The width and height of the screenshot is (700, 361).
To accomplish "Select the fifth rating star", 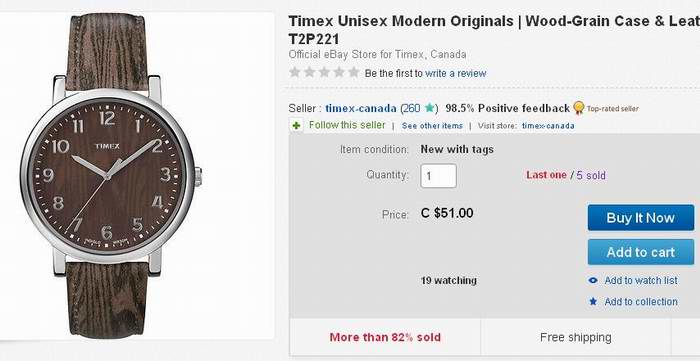I will tap(354, 72).
